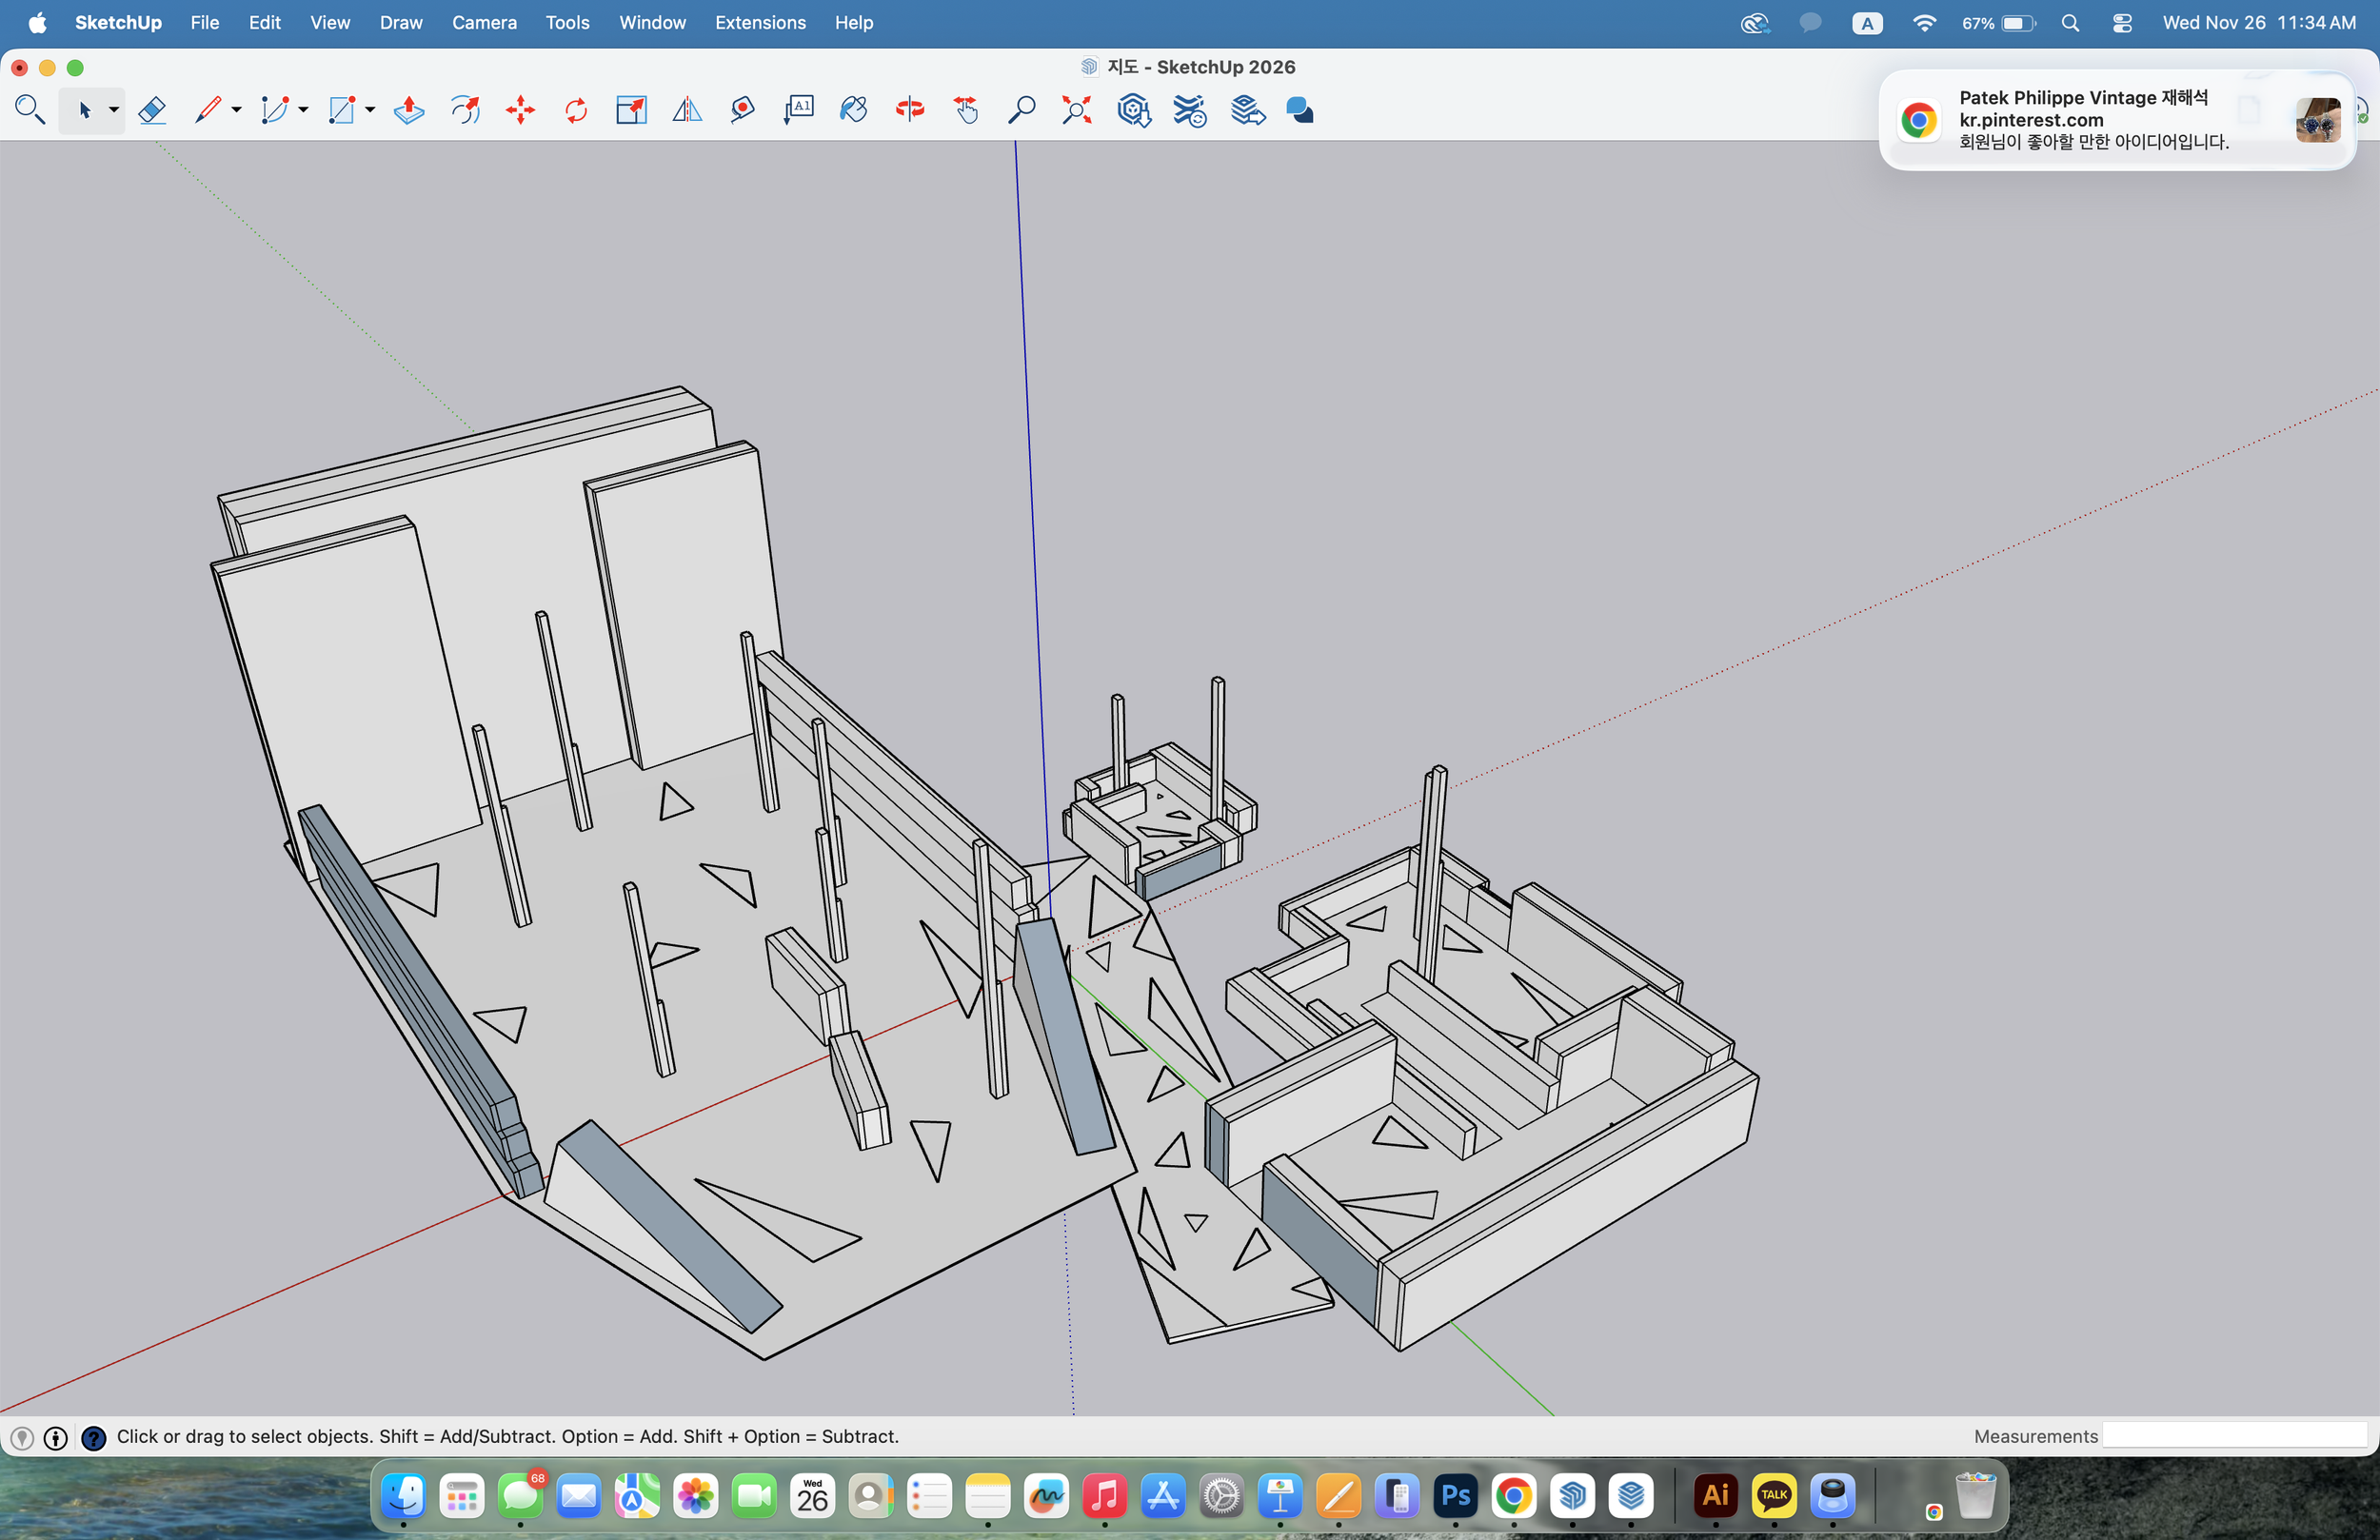Open the Camera menu
The height and width of the screenshot is (1540, 2380).
pos(484,22)
